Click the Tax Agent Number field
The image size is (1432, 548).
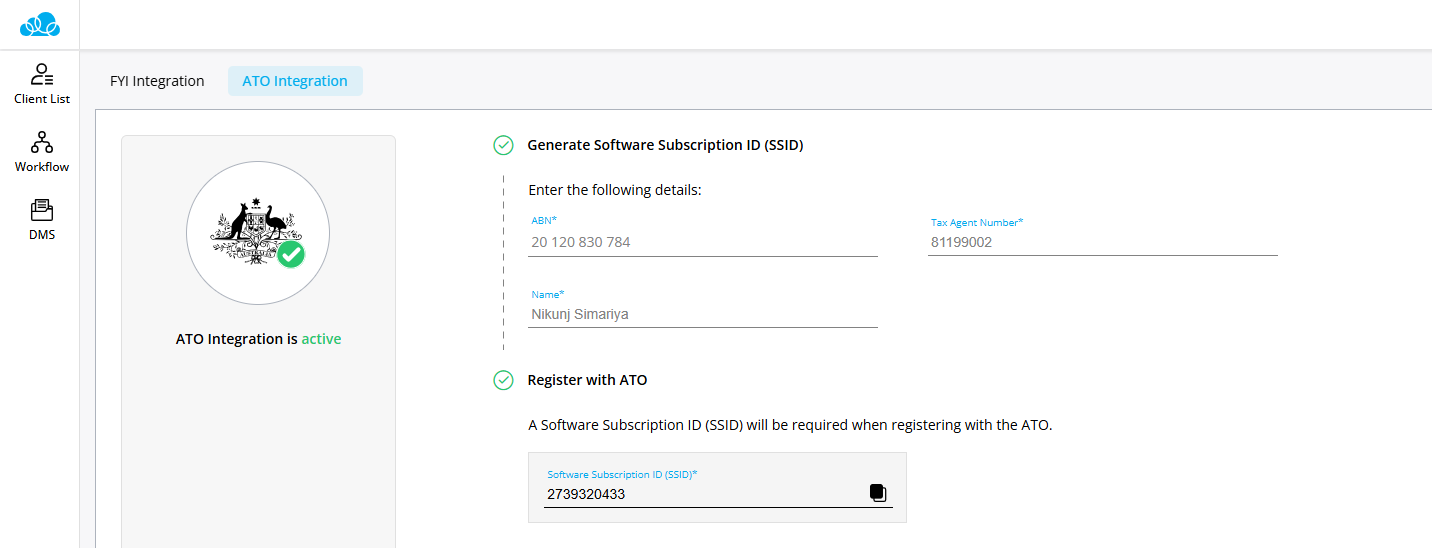point(1102,242)
